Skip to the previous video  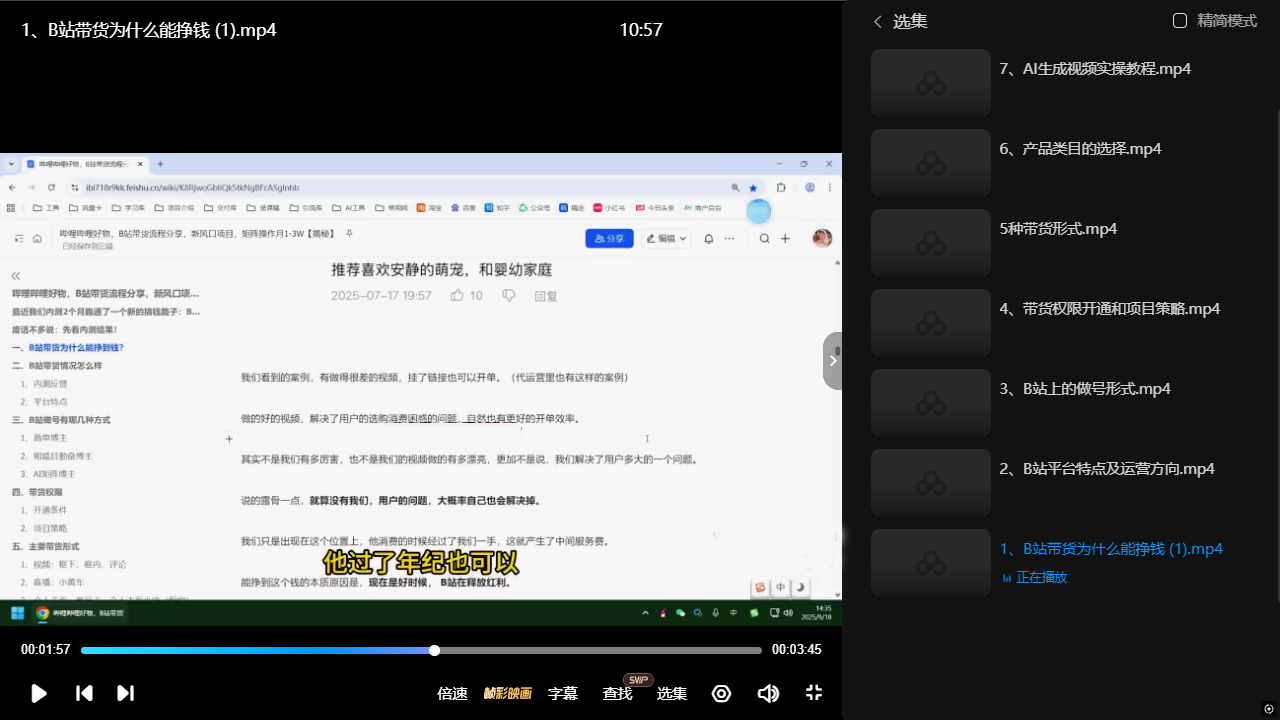pyautogui.click(x=85, y=693)
